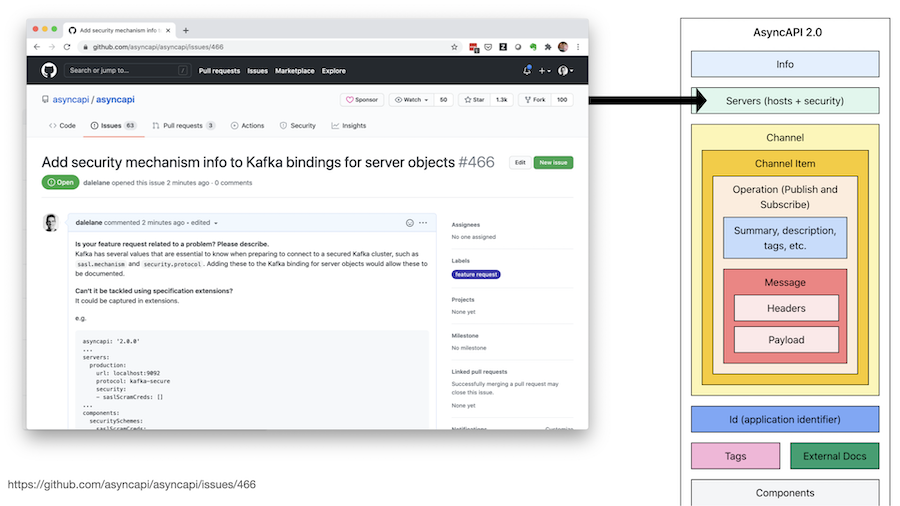
Task: Go back with the browser back arrow
Action: point(37,47)
